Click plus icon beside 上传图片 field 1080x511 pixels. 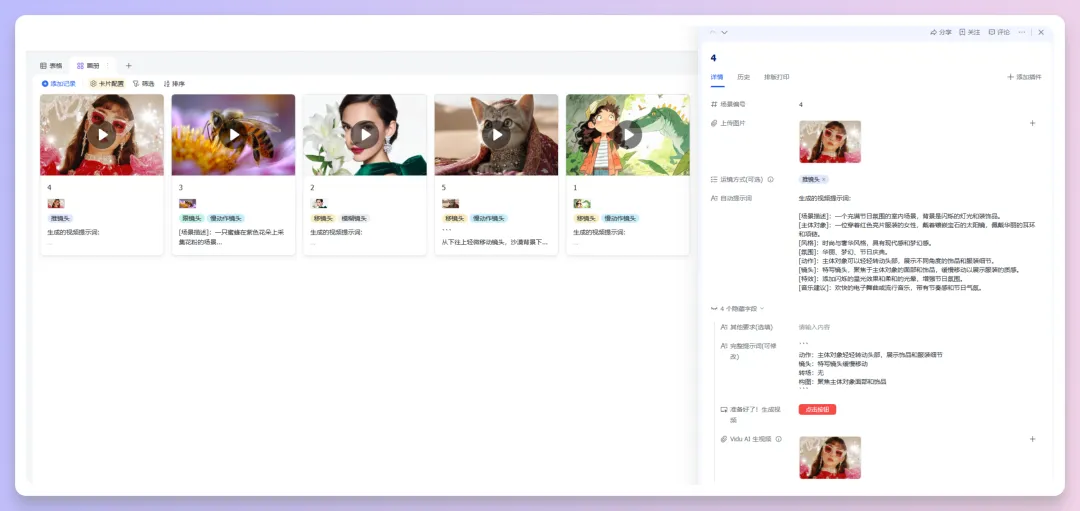coord(1032,123)
